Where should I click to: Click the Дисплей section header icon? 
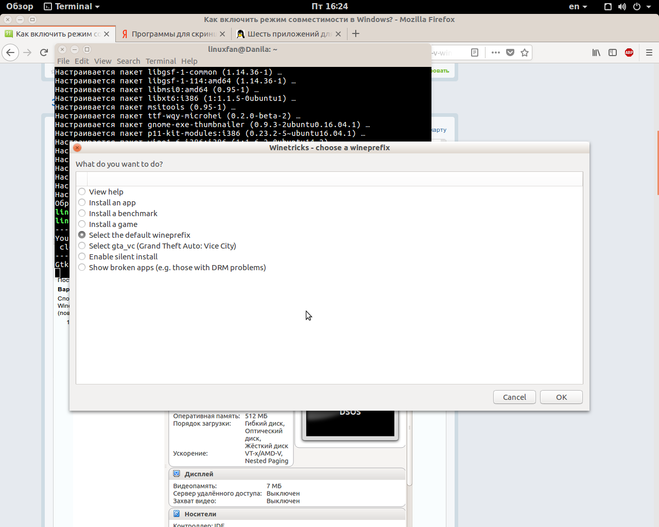tap(177, 474)
